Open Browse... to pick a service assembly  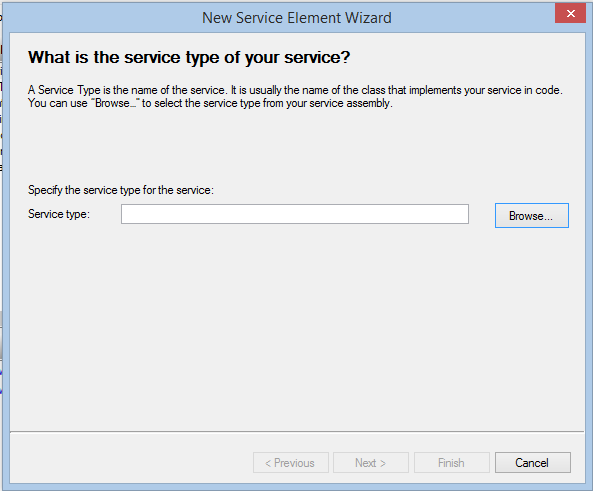pyautogui.click(x=532, y=216)
